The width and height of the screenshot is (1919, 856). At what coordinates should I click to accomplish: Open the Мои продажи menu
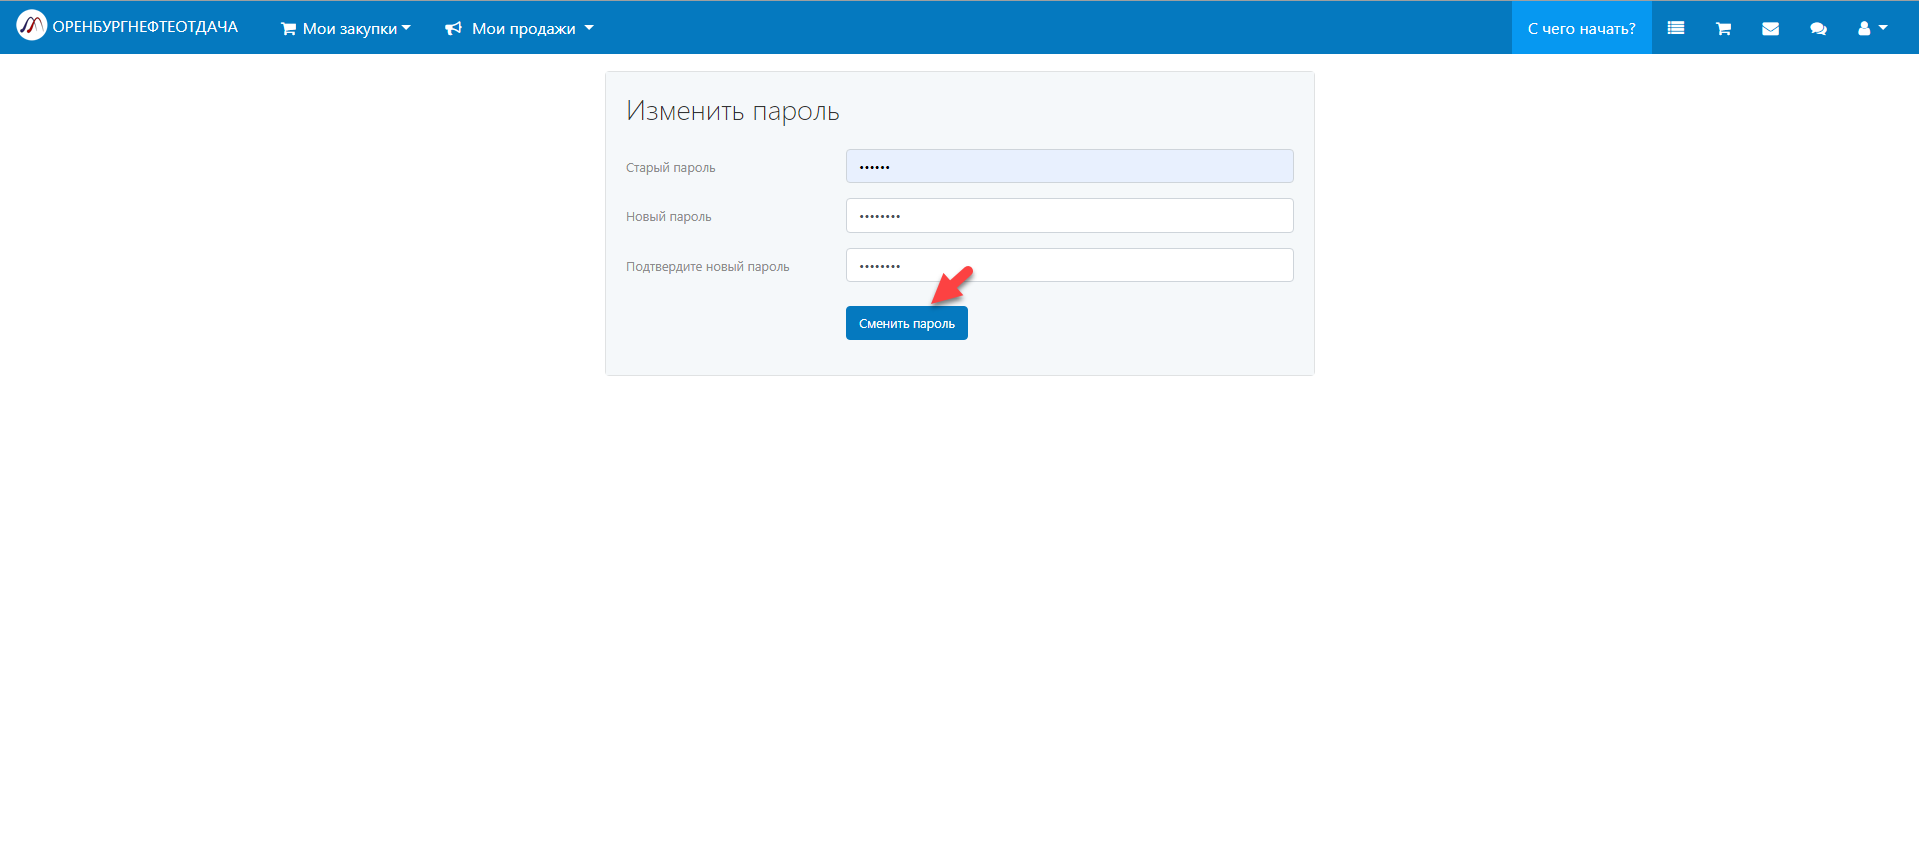523,29
